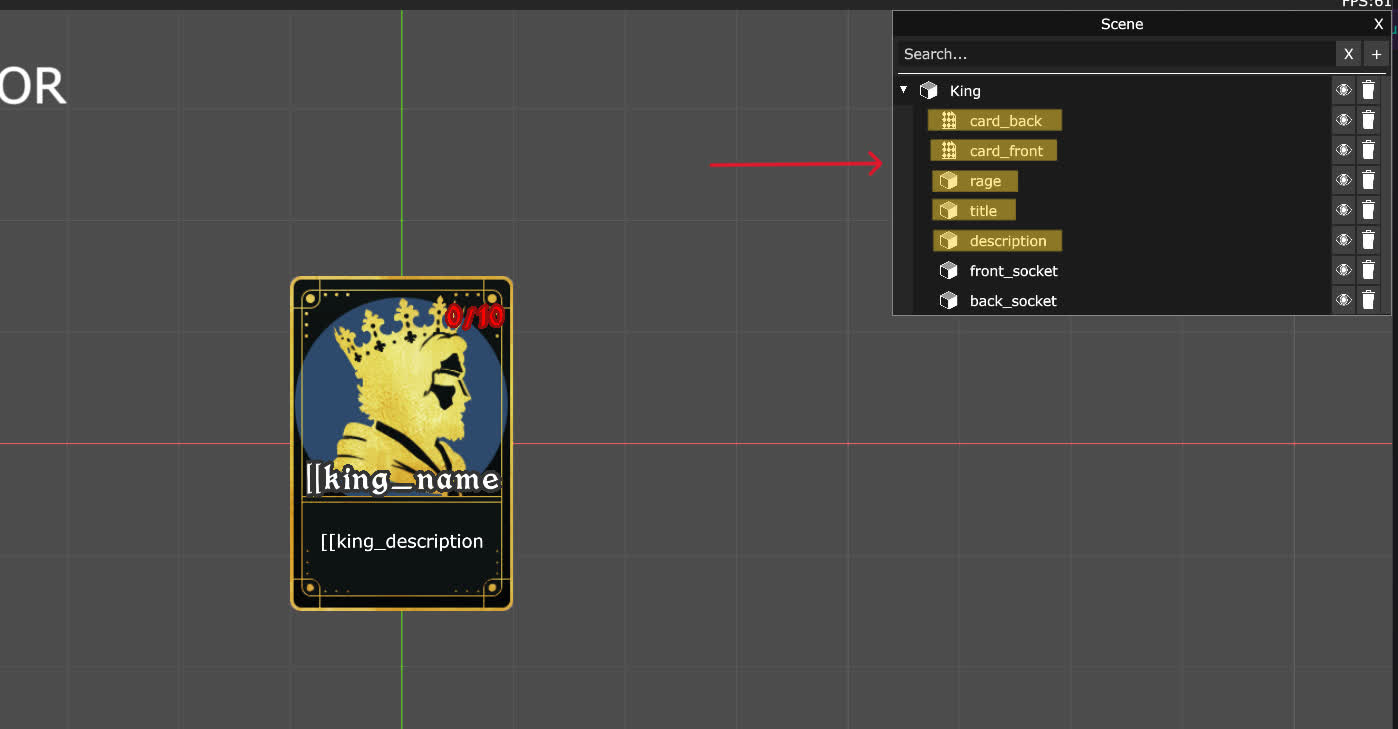Toggle front_socket visibility eye
This screenshot has width=1398, height=729.
pyautogui.click(x=1344, y=270)
